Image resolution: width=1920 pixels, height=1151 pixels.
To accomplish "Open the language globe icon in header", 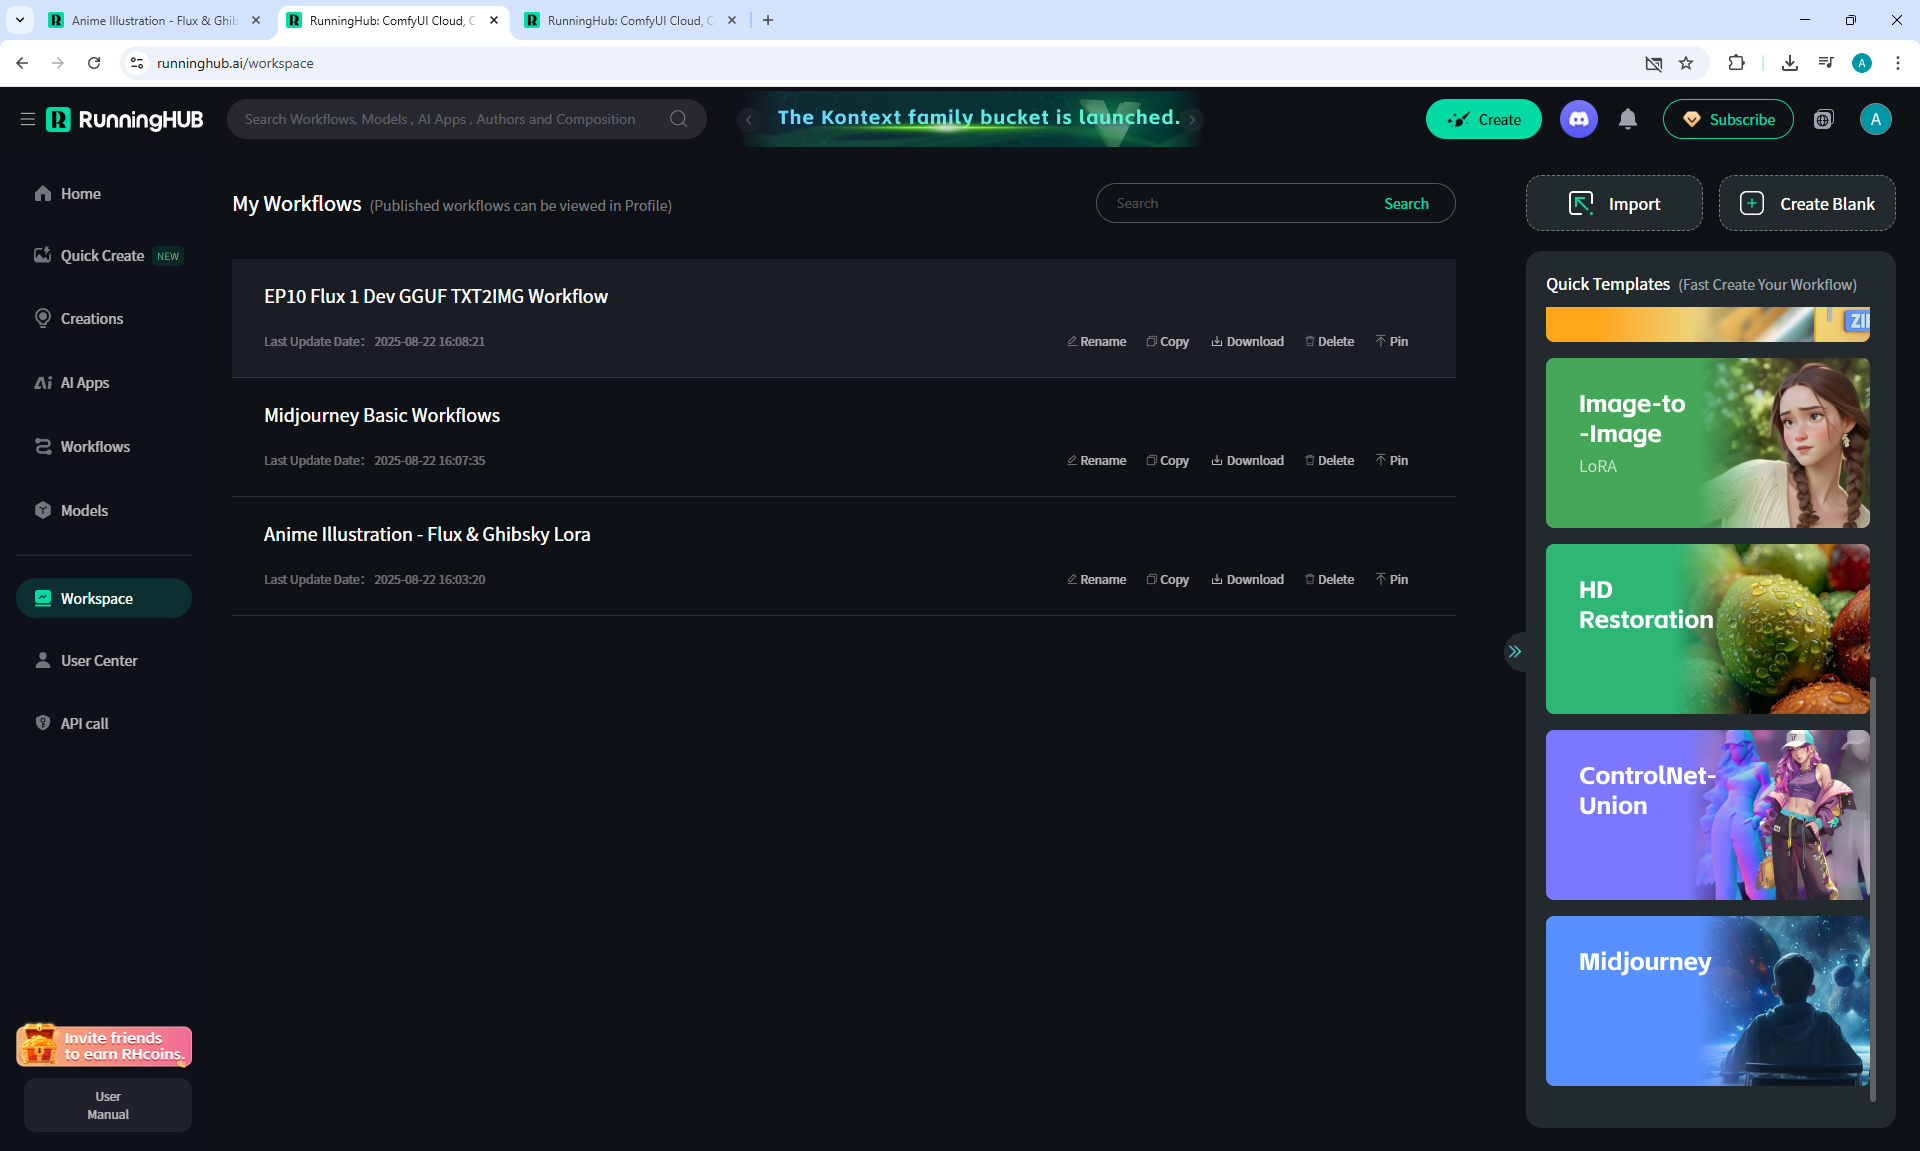I will [x=1823, y=120].
